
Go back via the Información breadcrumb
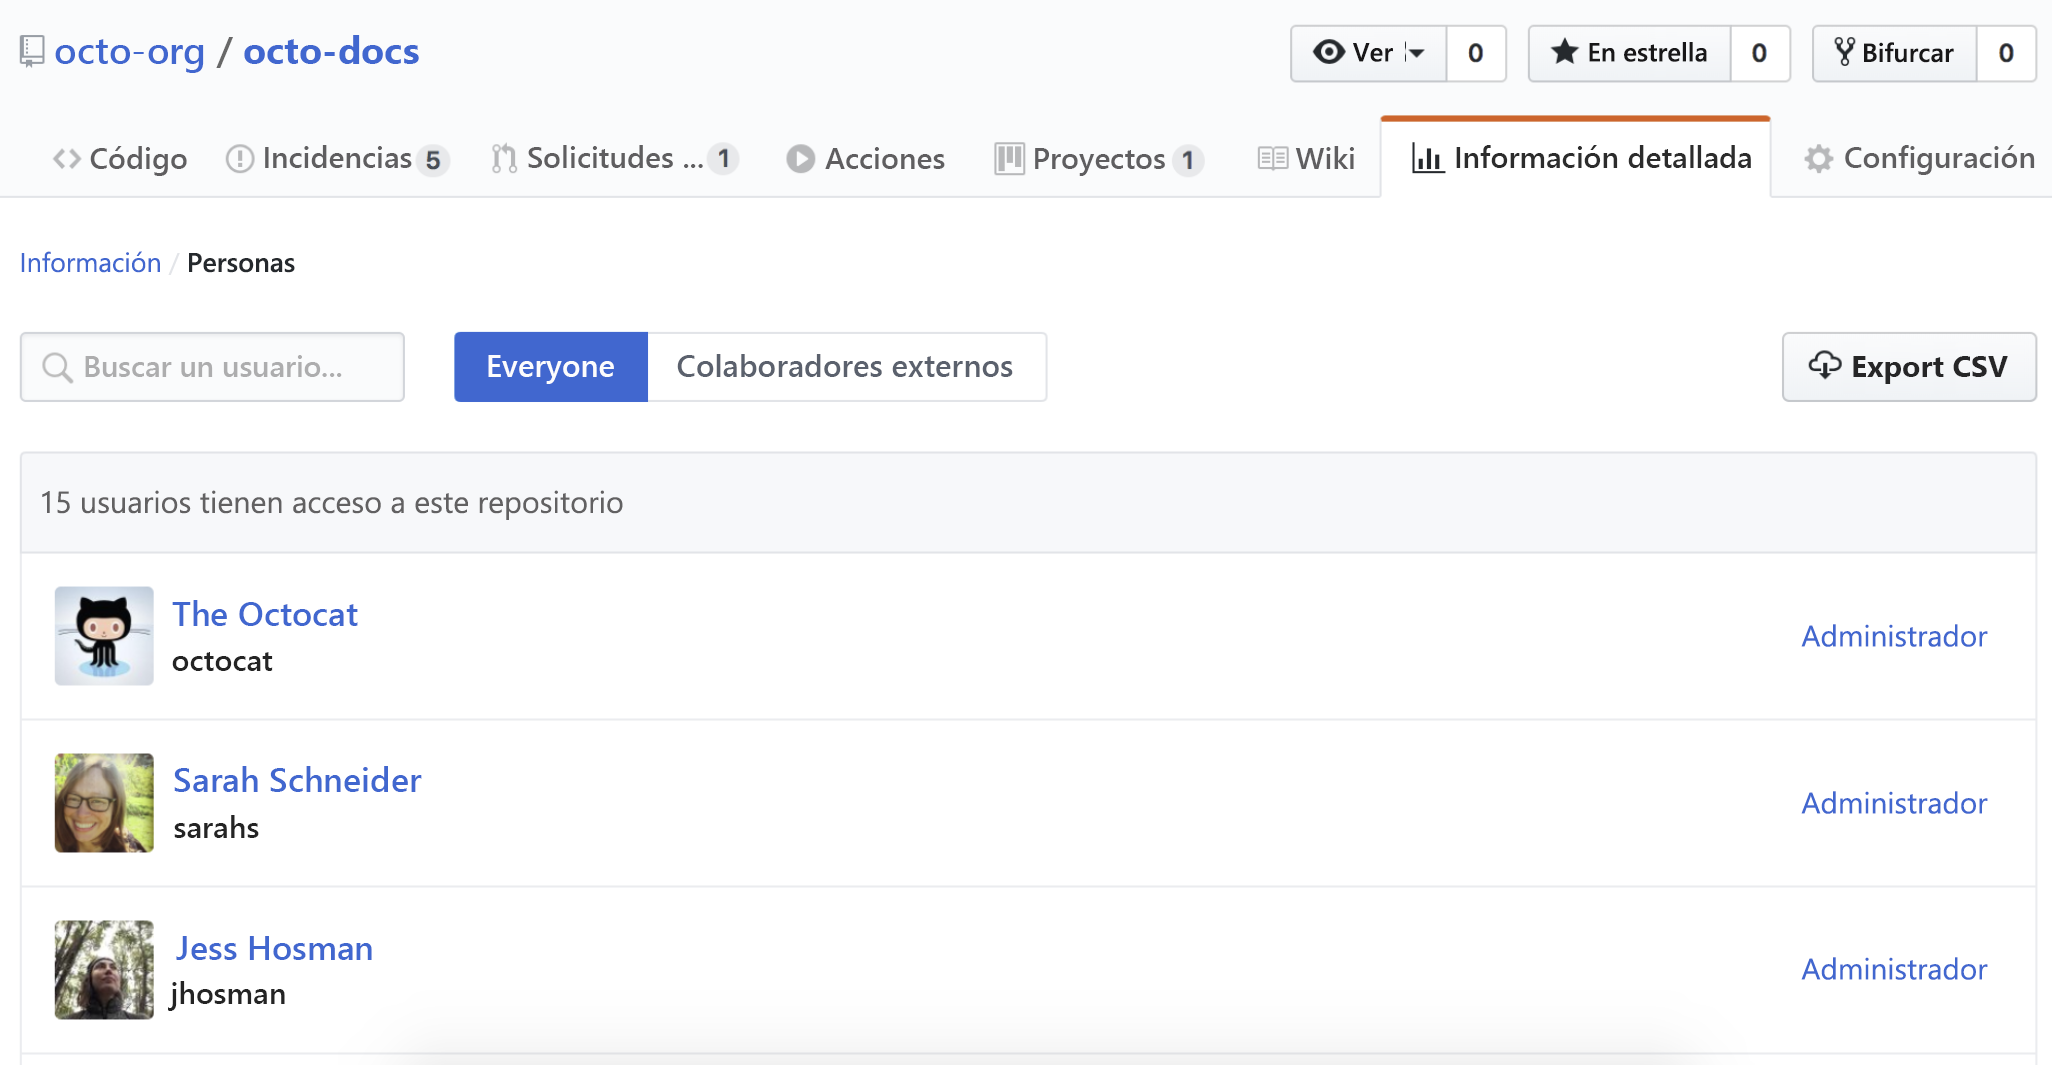90,262
